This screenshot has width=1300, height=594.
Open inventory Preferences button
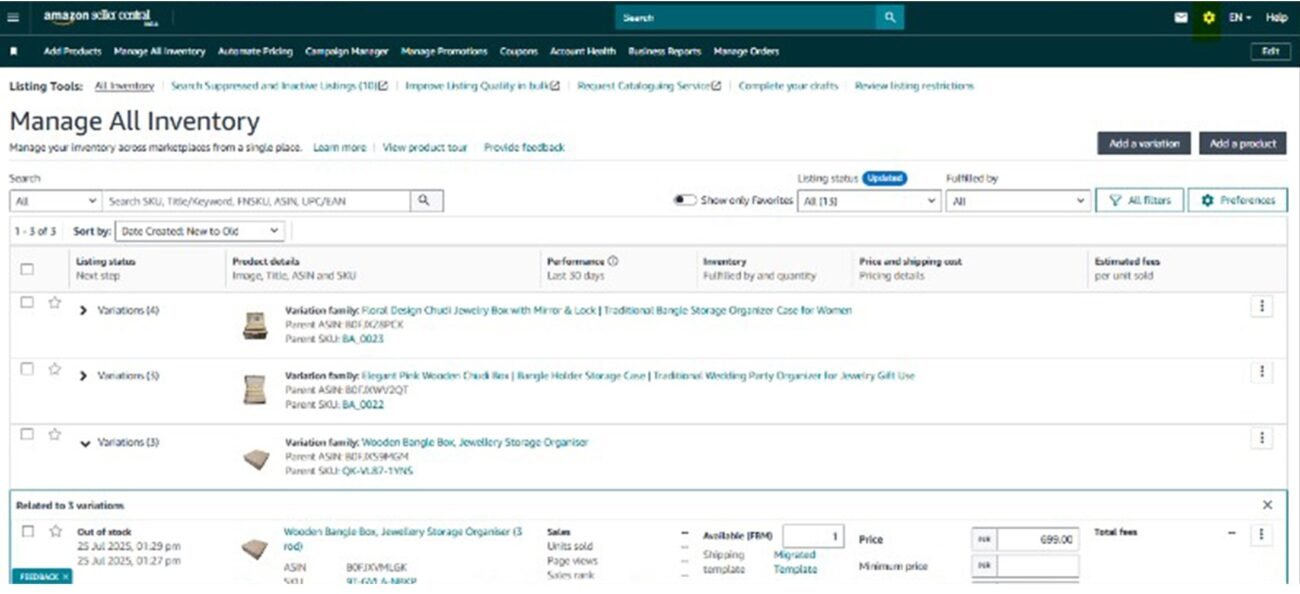tap(1237, 200)
